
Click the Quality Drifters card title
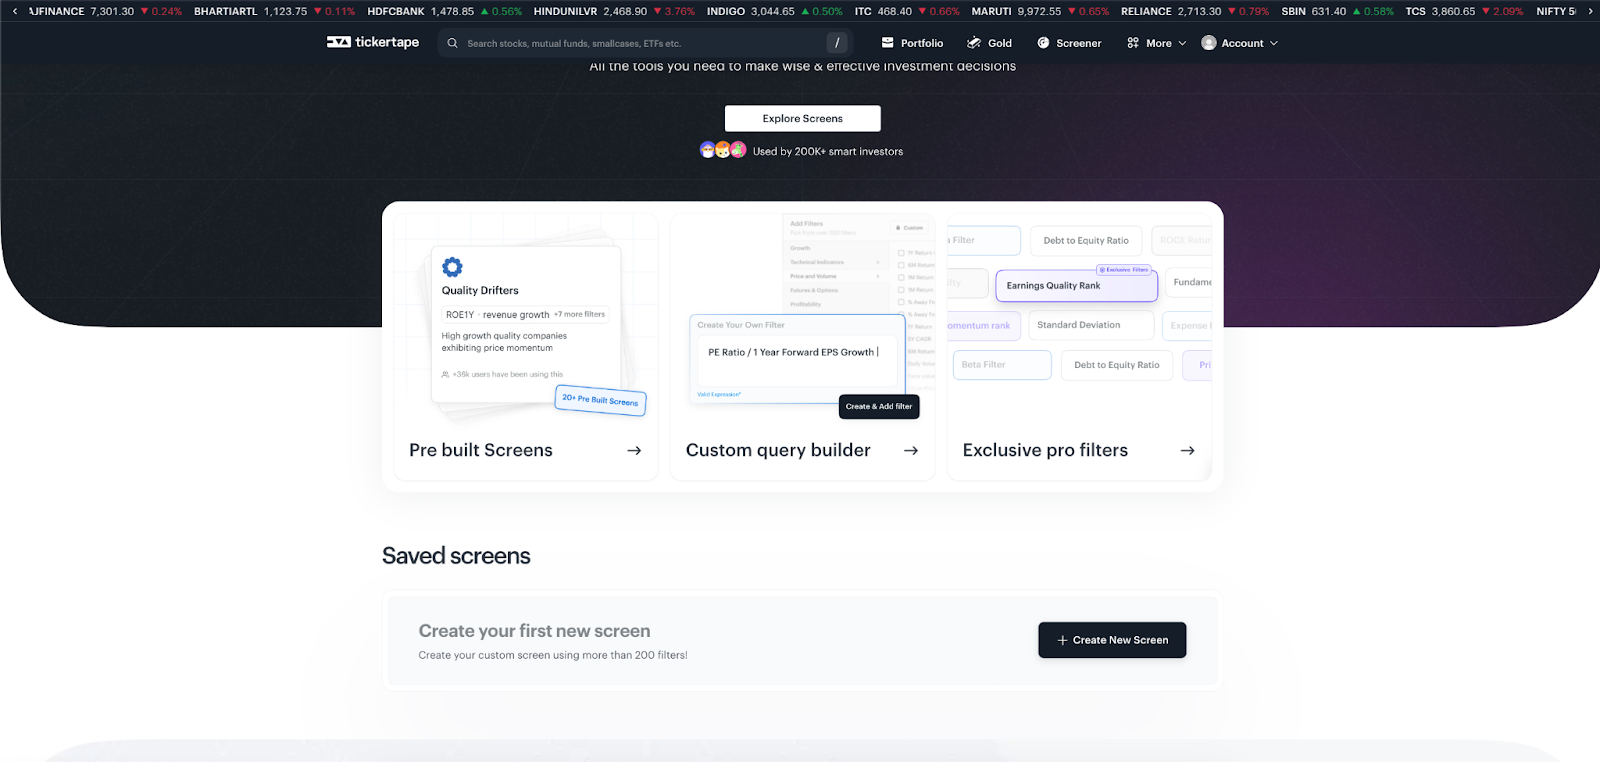(480, 290)
